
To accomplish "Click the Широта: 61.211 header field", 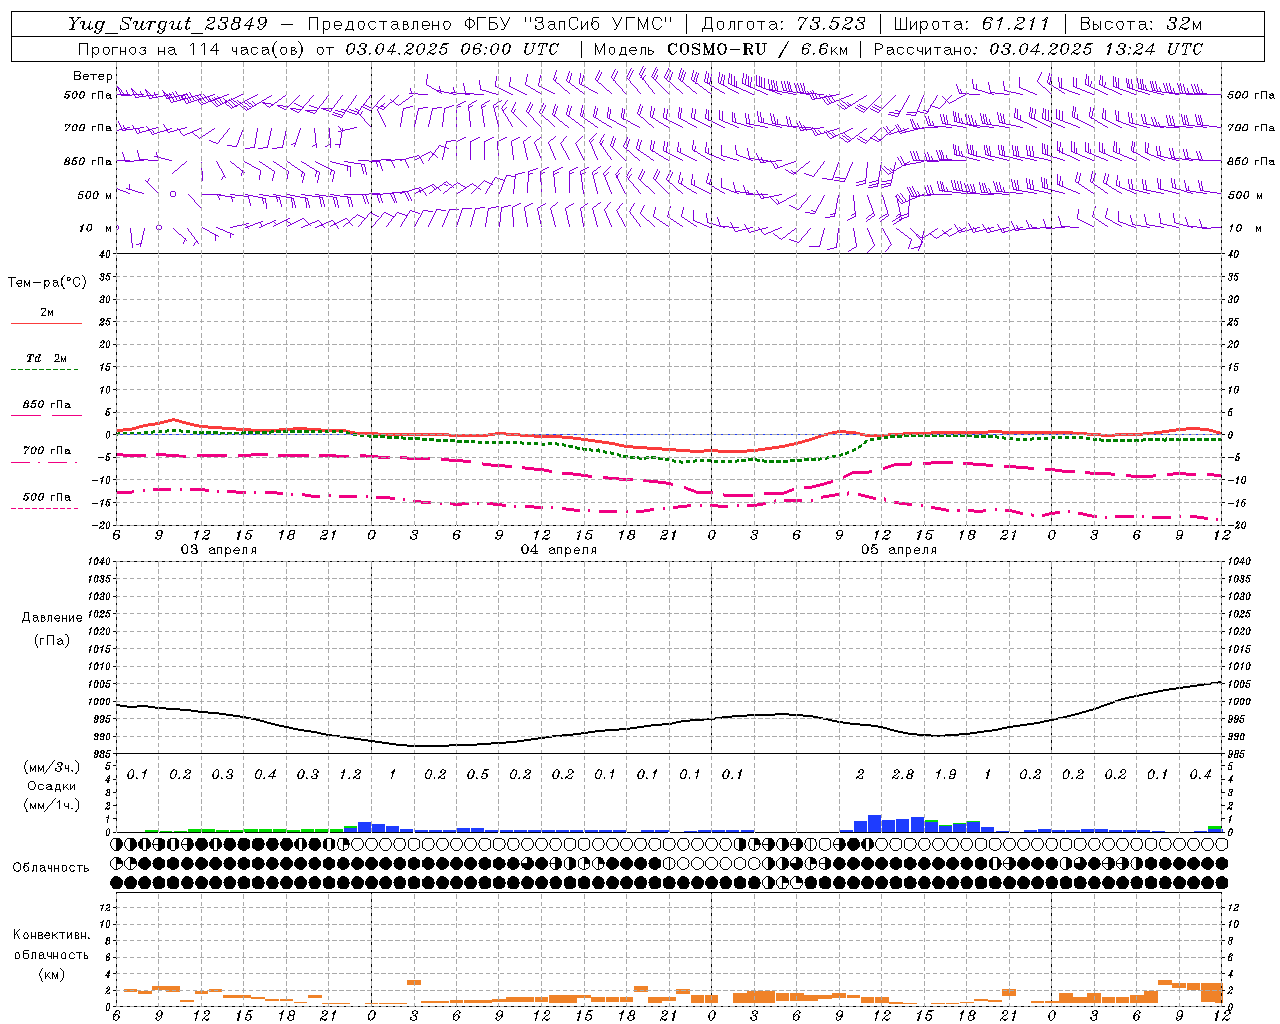I will pos(971,24).
